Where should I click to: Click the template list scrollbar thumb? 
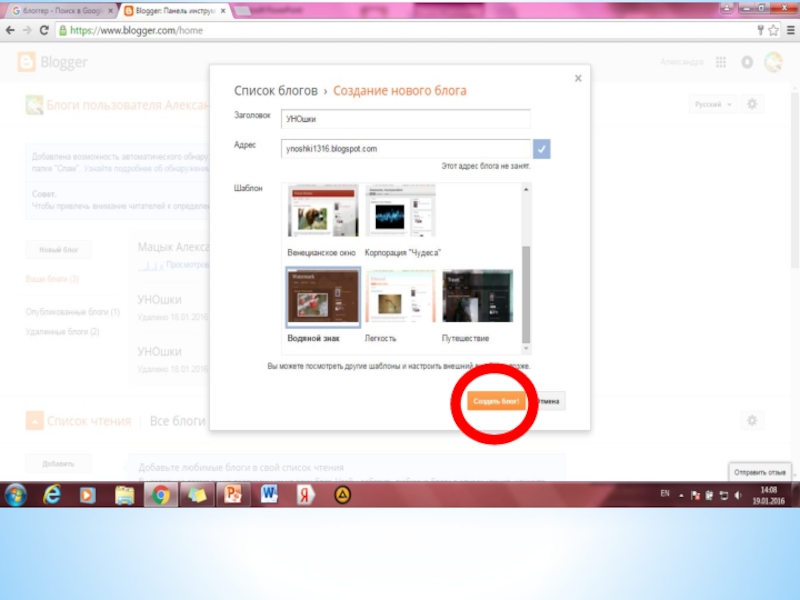tap(526, 294)
